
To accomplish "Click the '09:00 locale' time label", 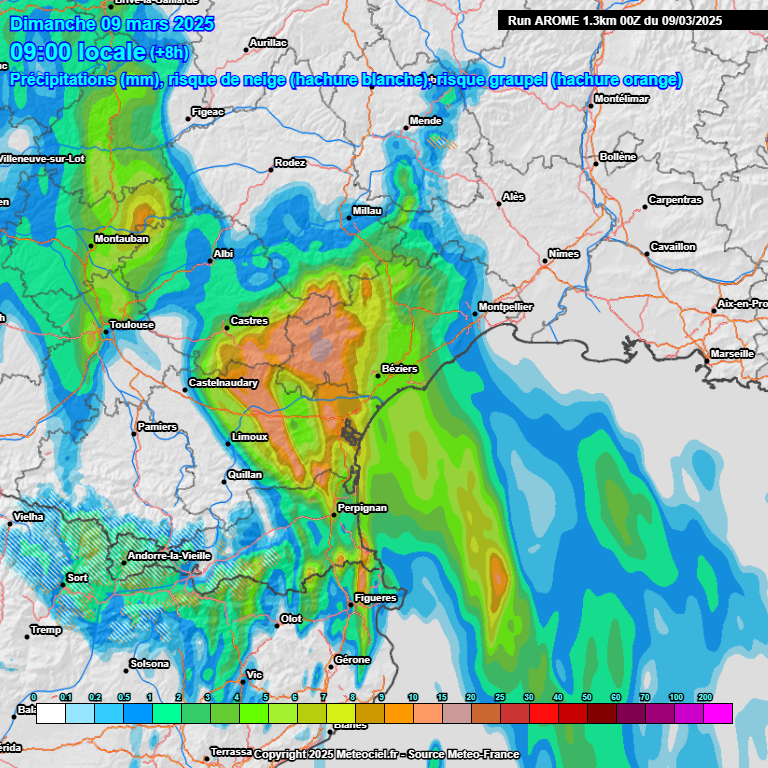I will (x=78, y=52).
